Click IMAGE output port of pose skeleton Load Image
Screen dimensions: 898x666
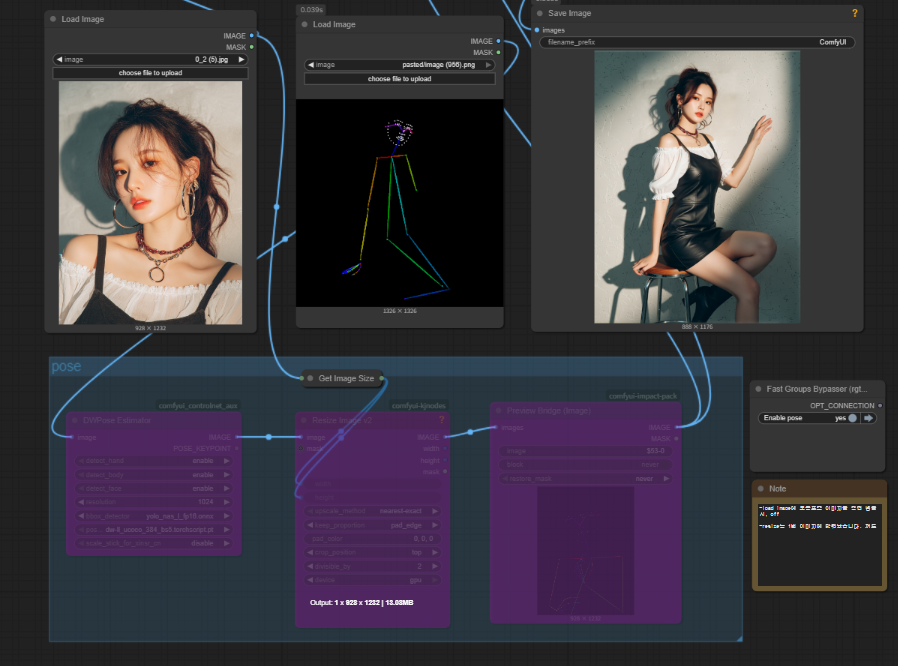[x=499, y=41]
